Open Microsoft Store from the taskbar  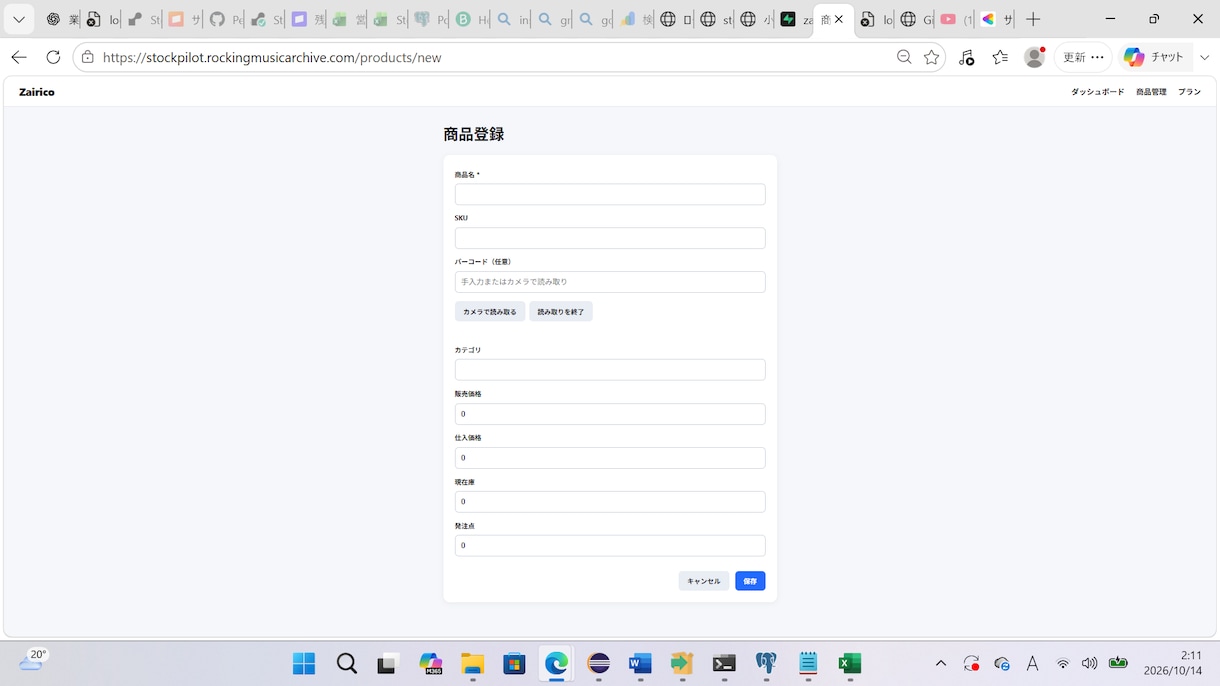[x=514, y=663]
